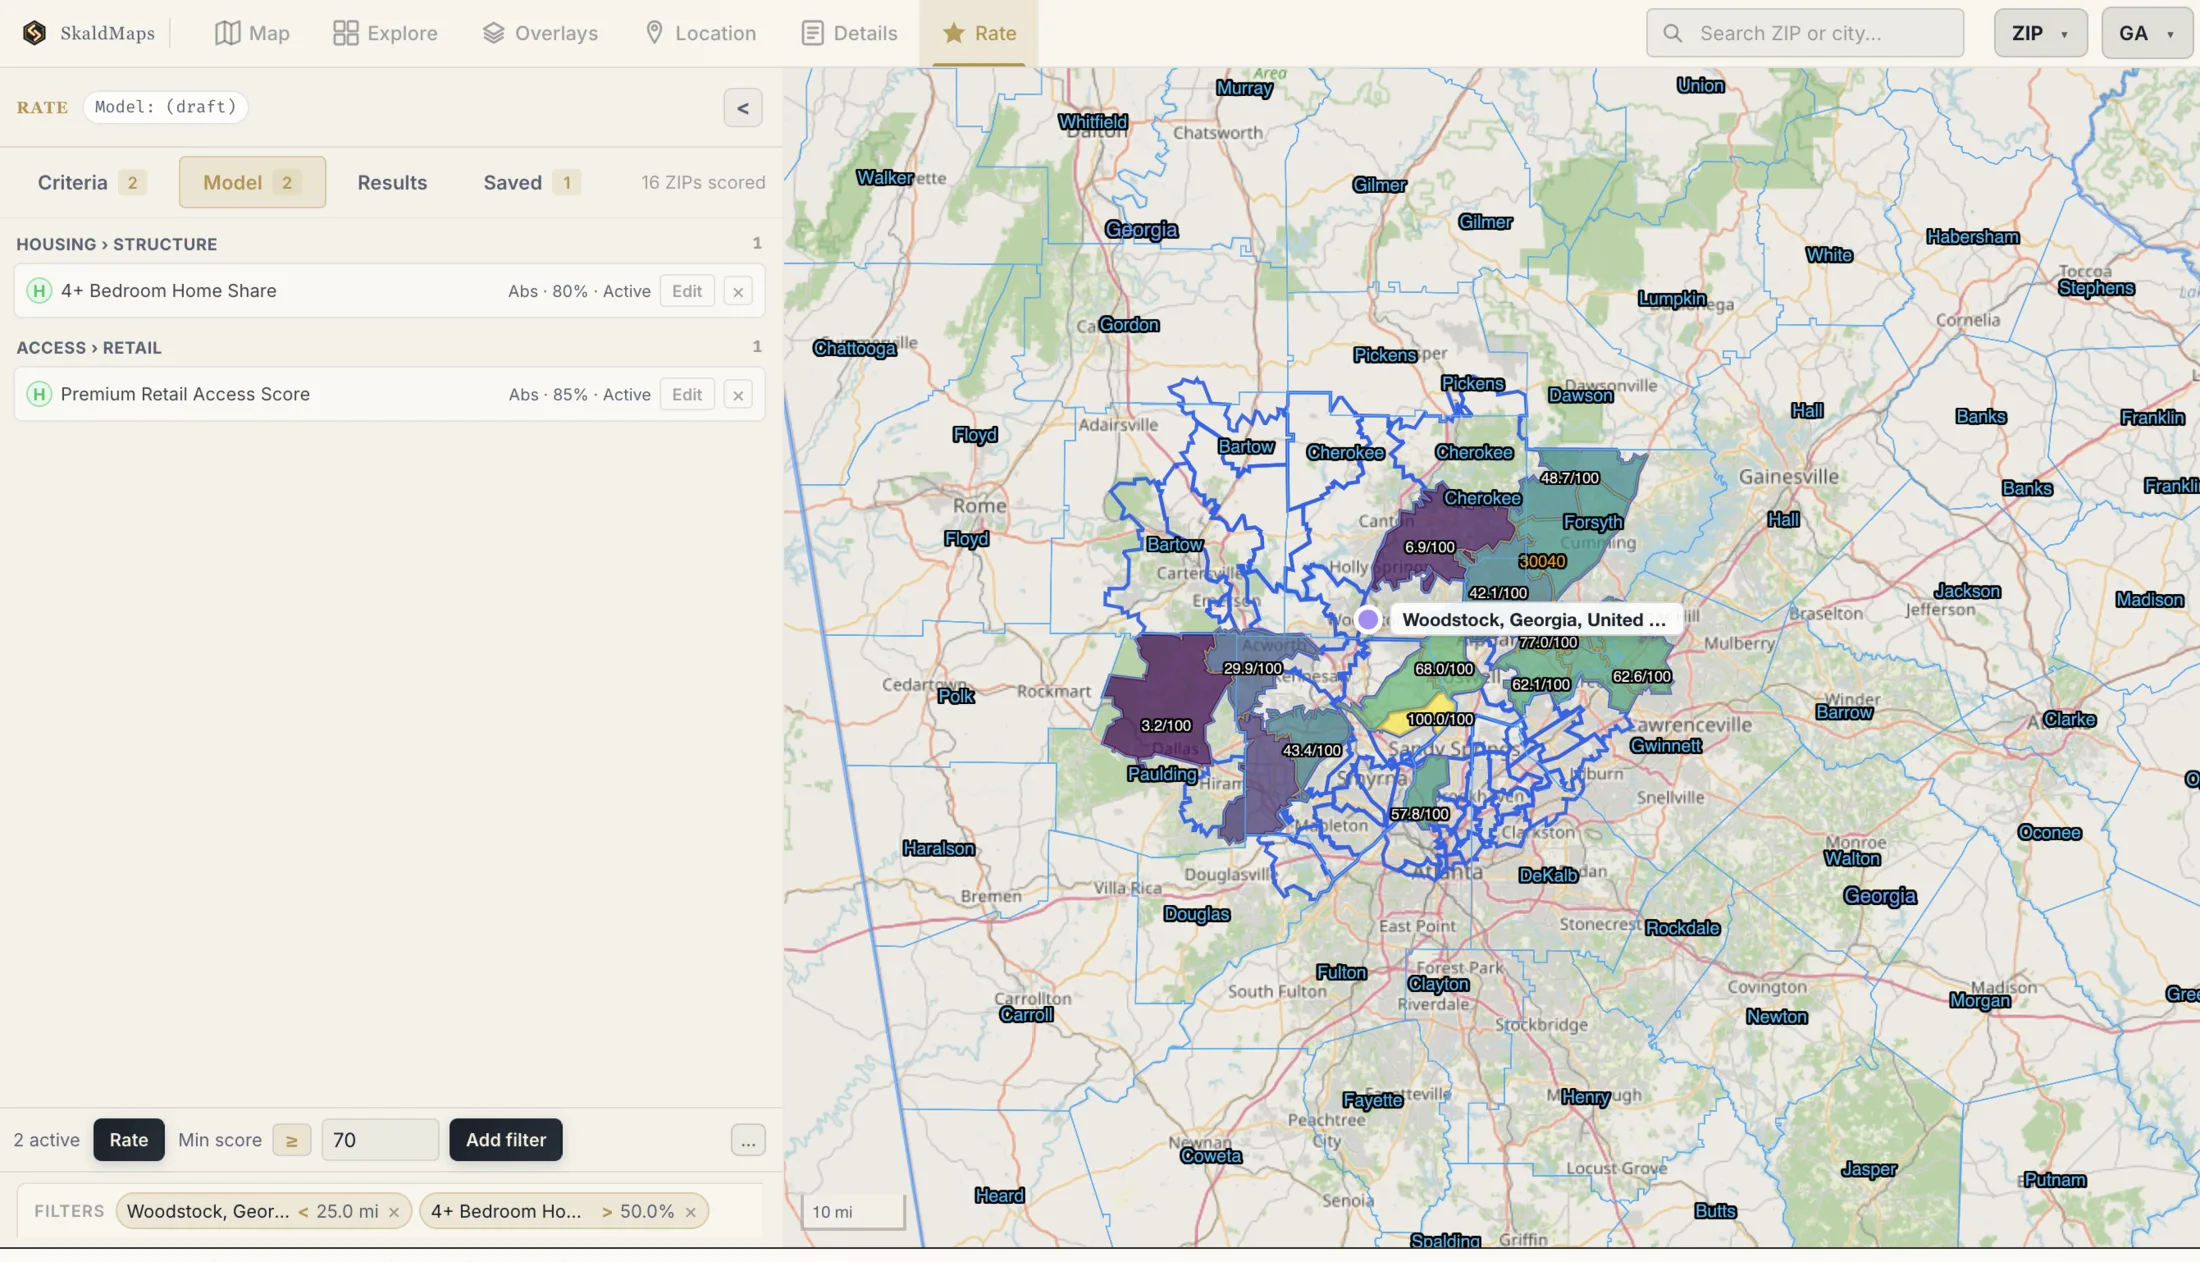Screen dimensions: 2200x1262
Task: Click the H badge for Premium Retail Access Score
Action: [39, 394]
